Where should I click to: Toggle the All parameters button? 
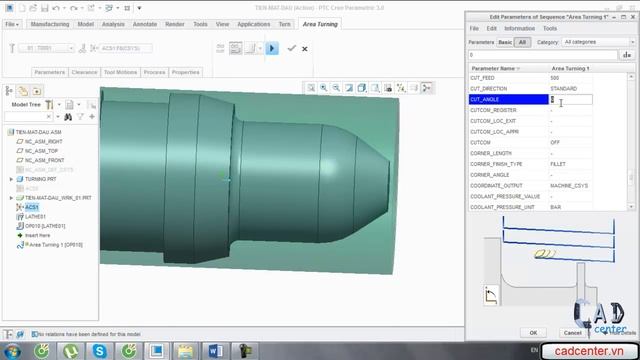coord(522,42)
